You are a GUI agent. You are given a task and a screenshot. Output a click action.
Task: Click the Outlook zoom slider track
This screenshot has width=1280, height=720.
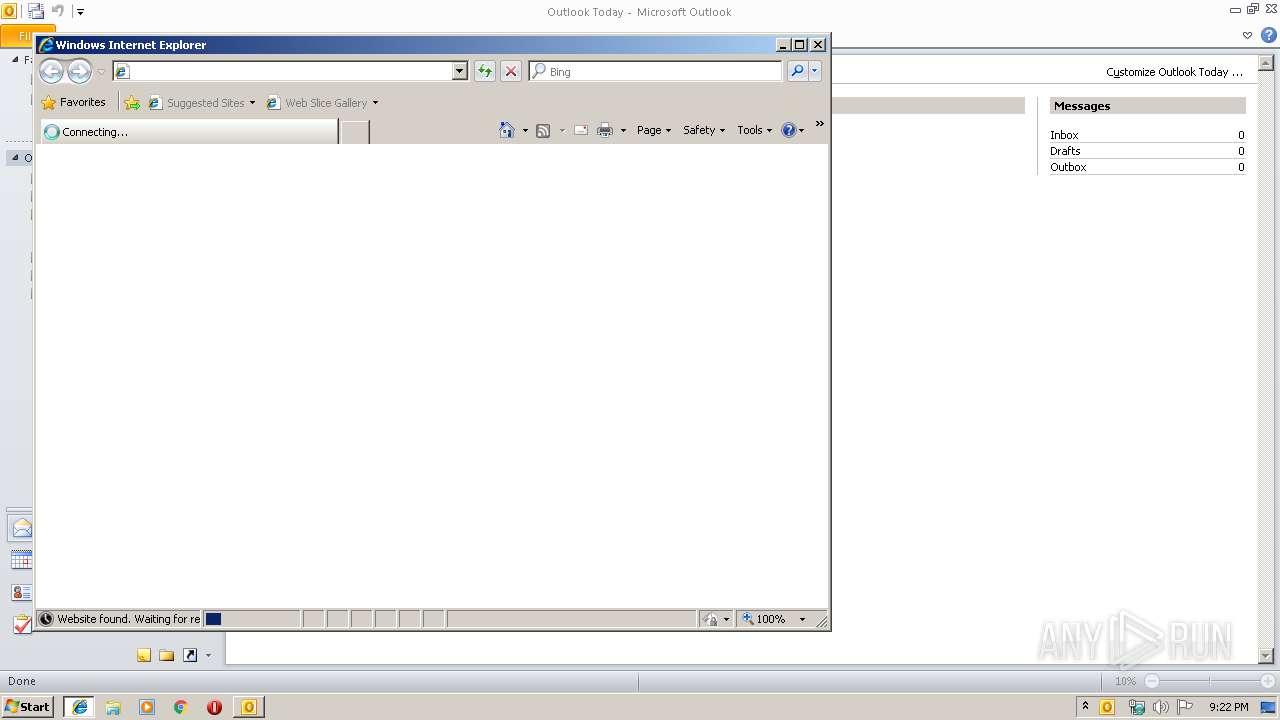click(x=1209, y=681)
